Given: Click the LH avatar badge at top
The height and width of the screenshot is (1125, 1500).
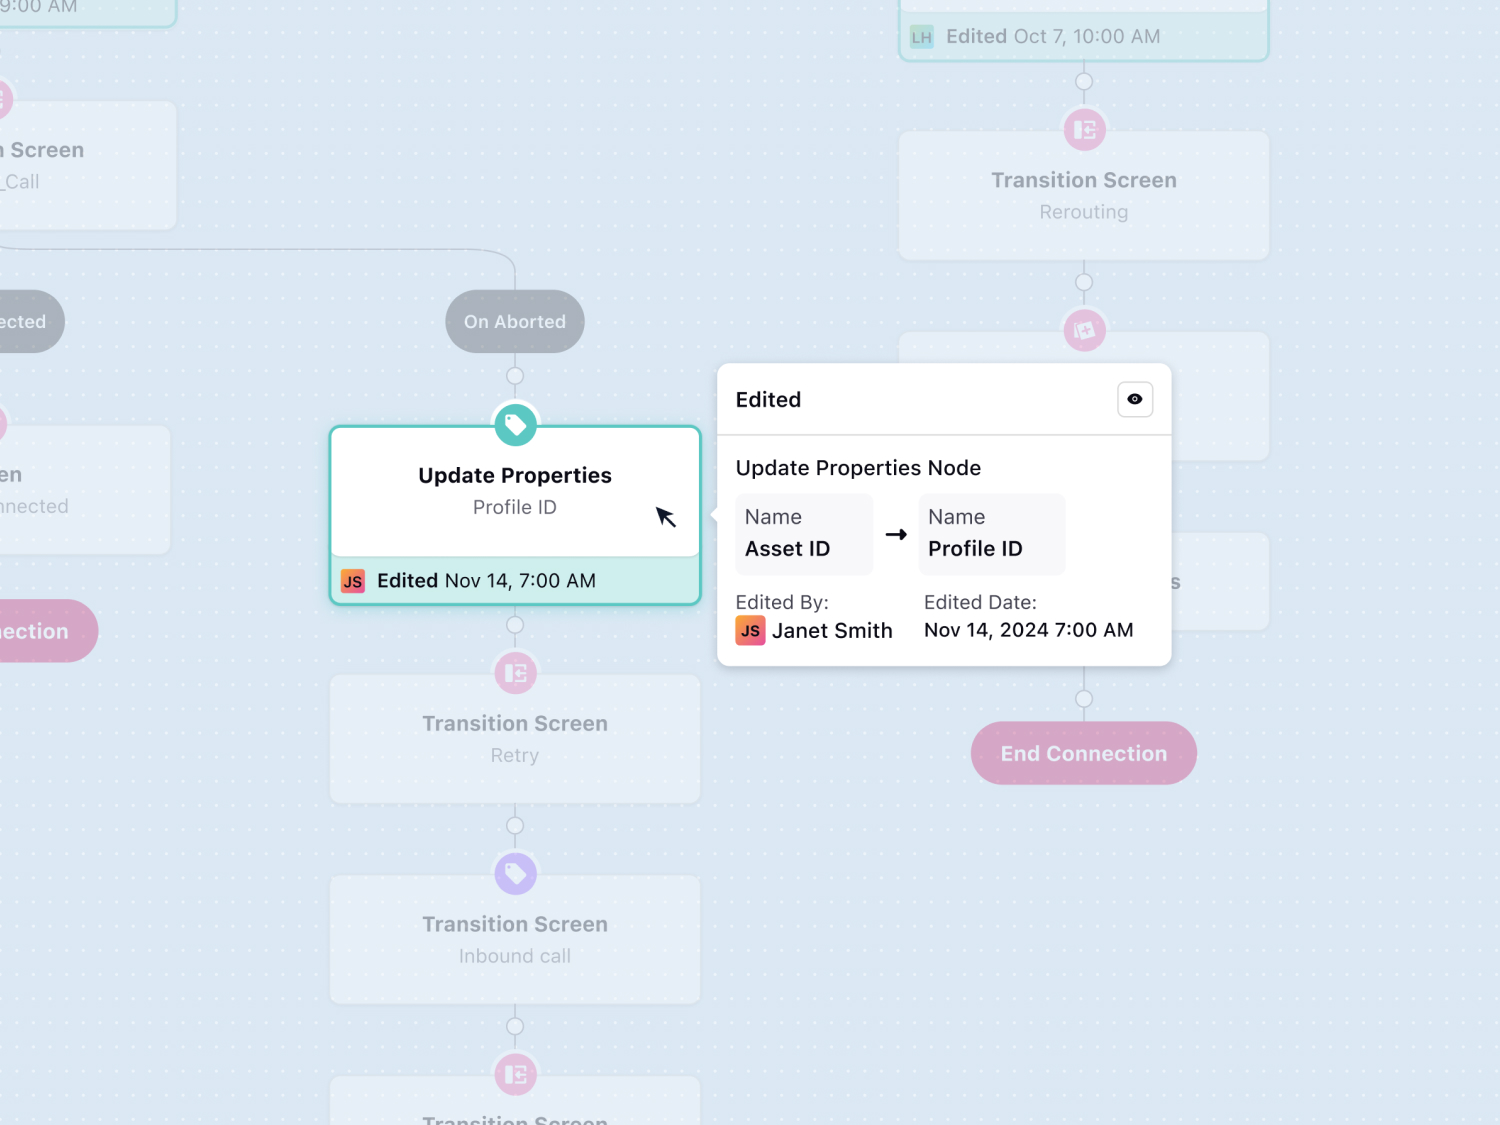Looking at the screenshot, I should tap(921, 38).
